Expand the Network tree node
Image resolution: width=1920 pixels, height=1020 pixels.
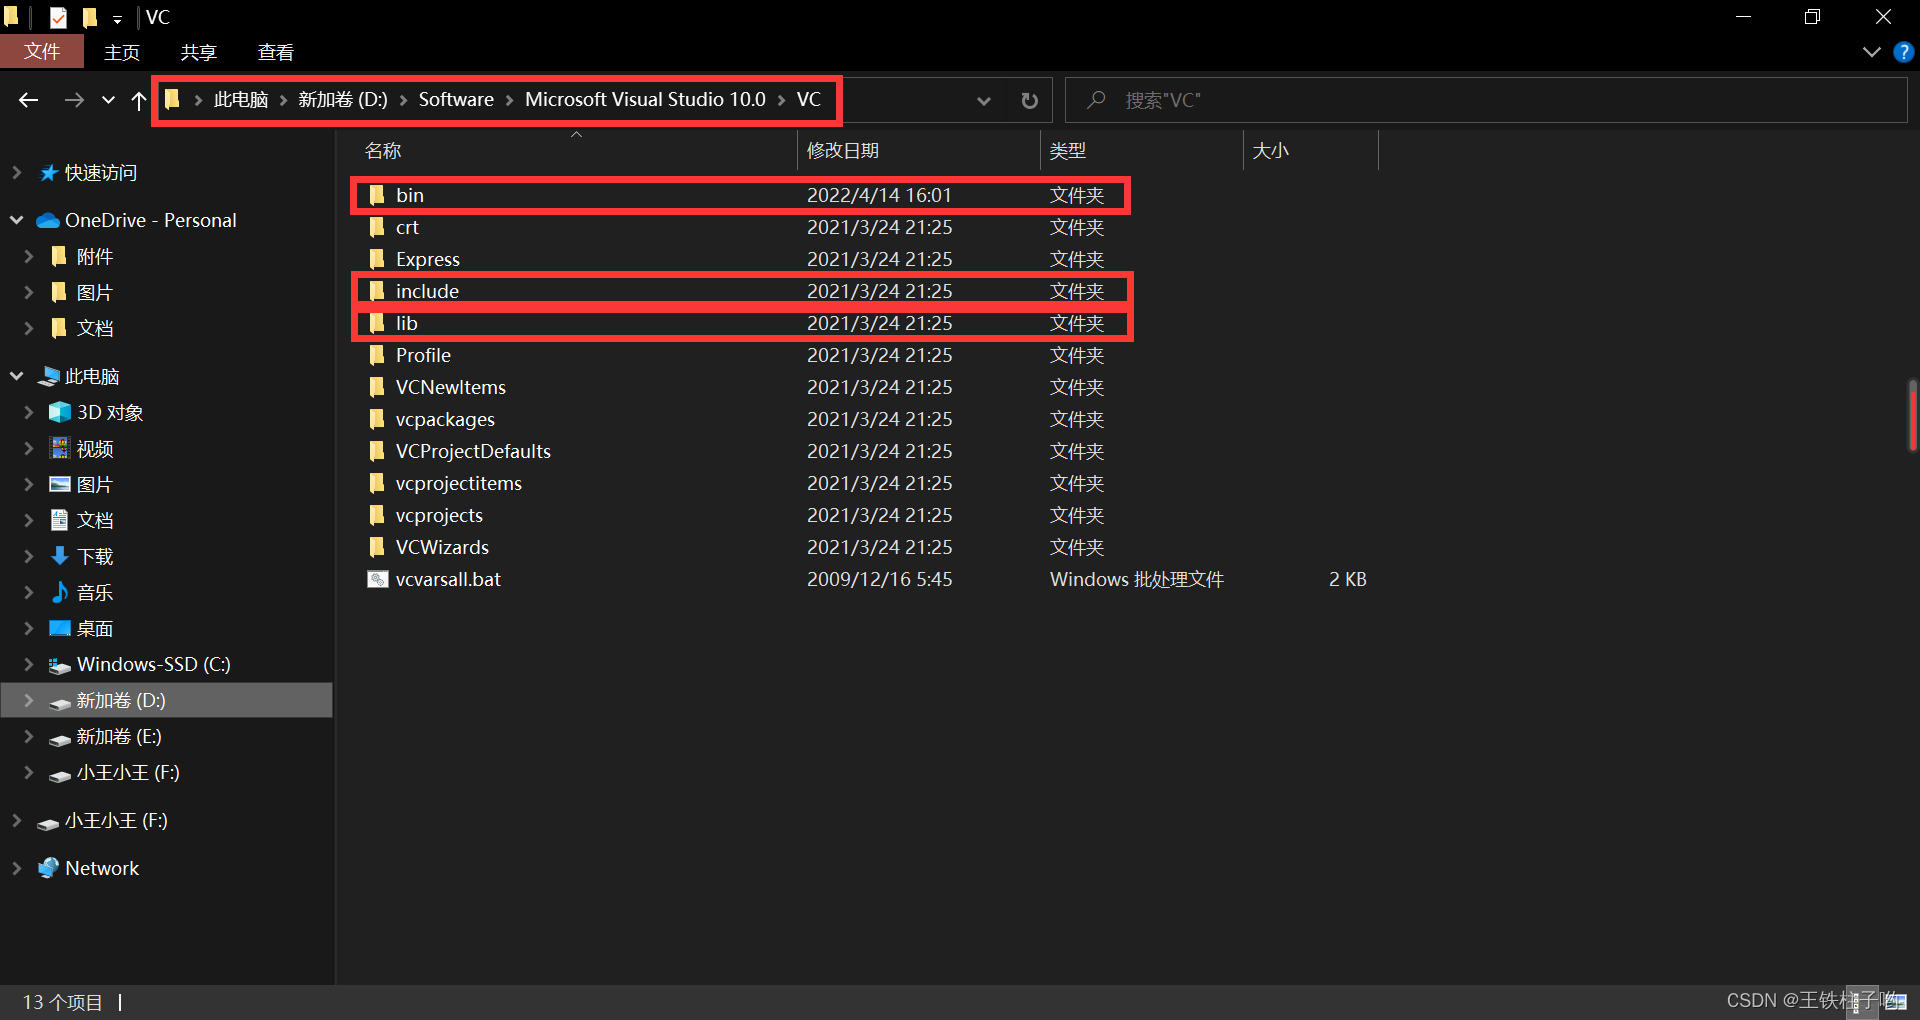coord(17,868)
